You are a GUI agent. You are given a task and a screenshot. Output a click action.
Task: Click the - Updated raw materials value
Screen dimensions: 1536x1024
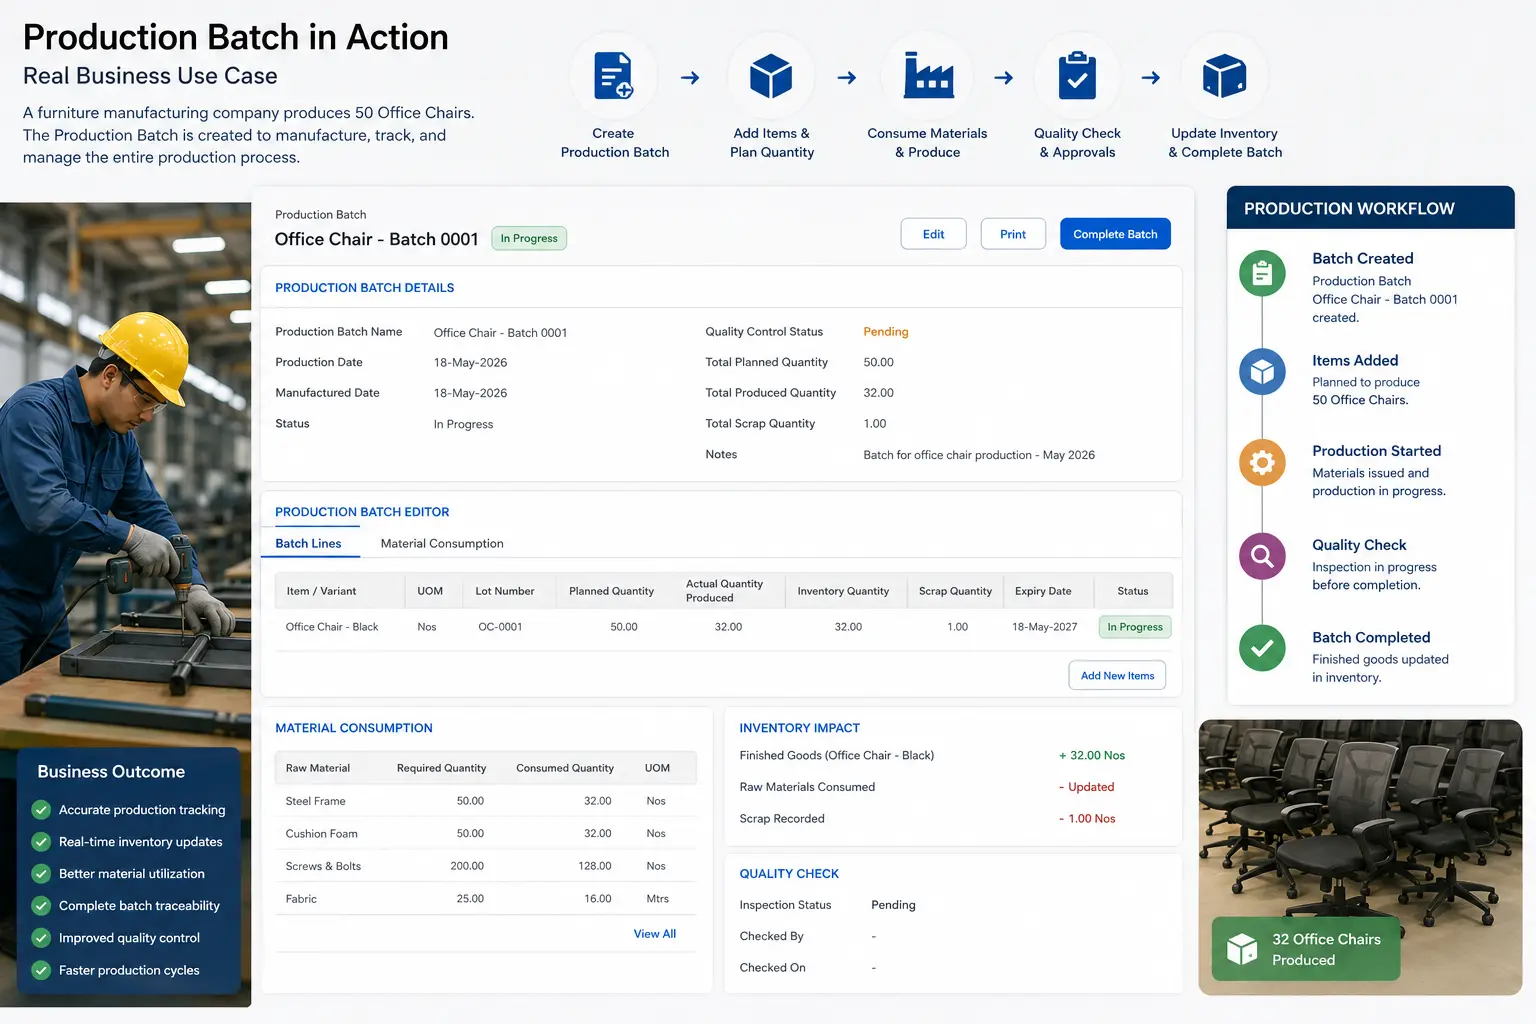[x=1086, y=787]
